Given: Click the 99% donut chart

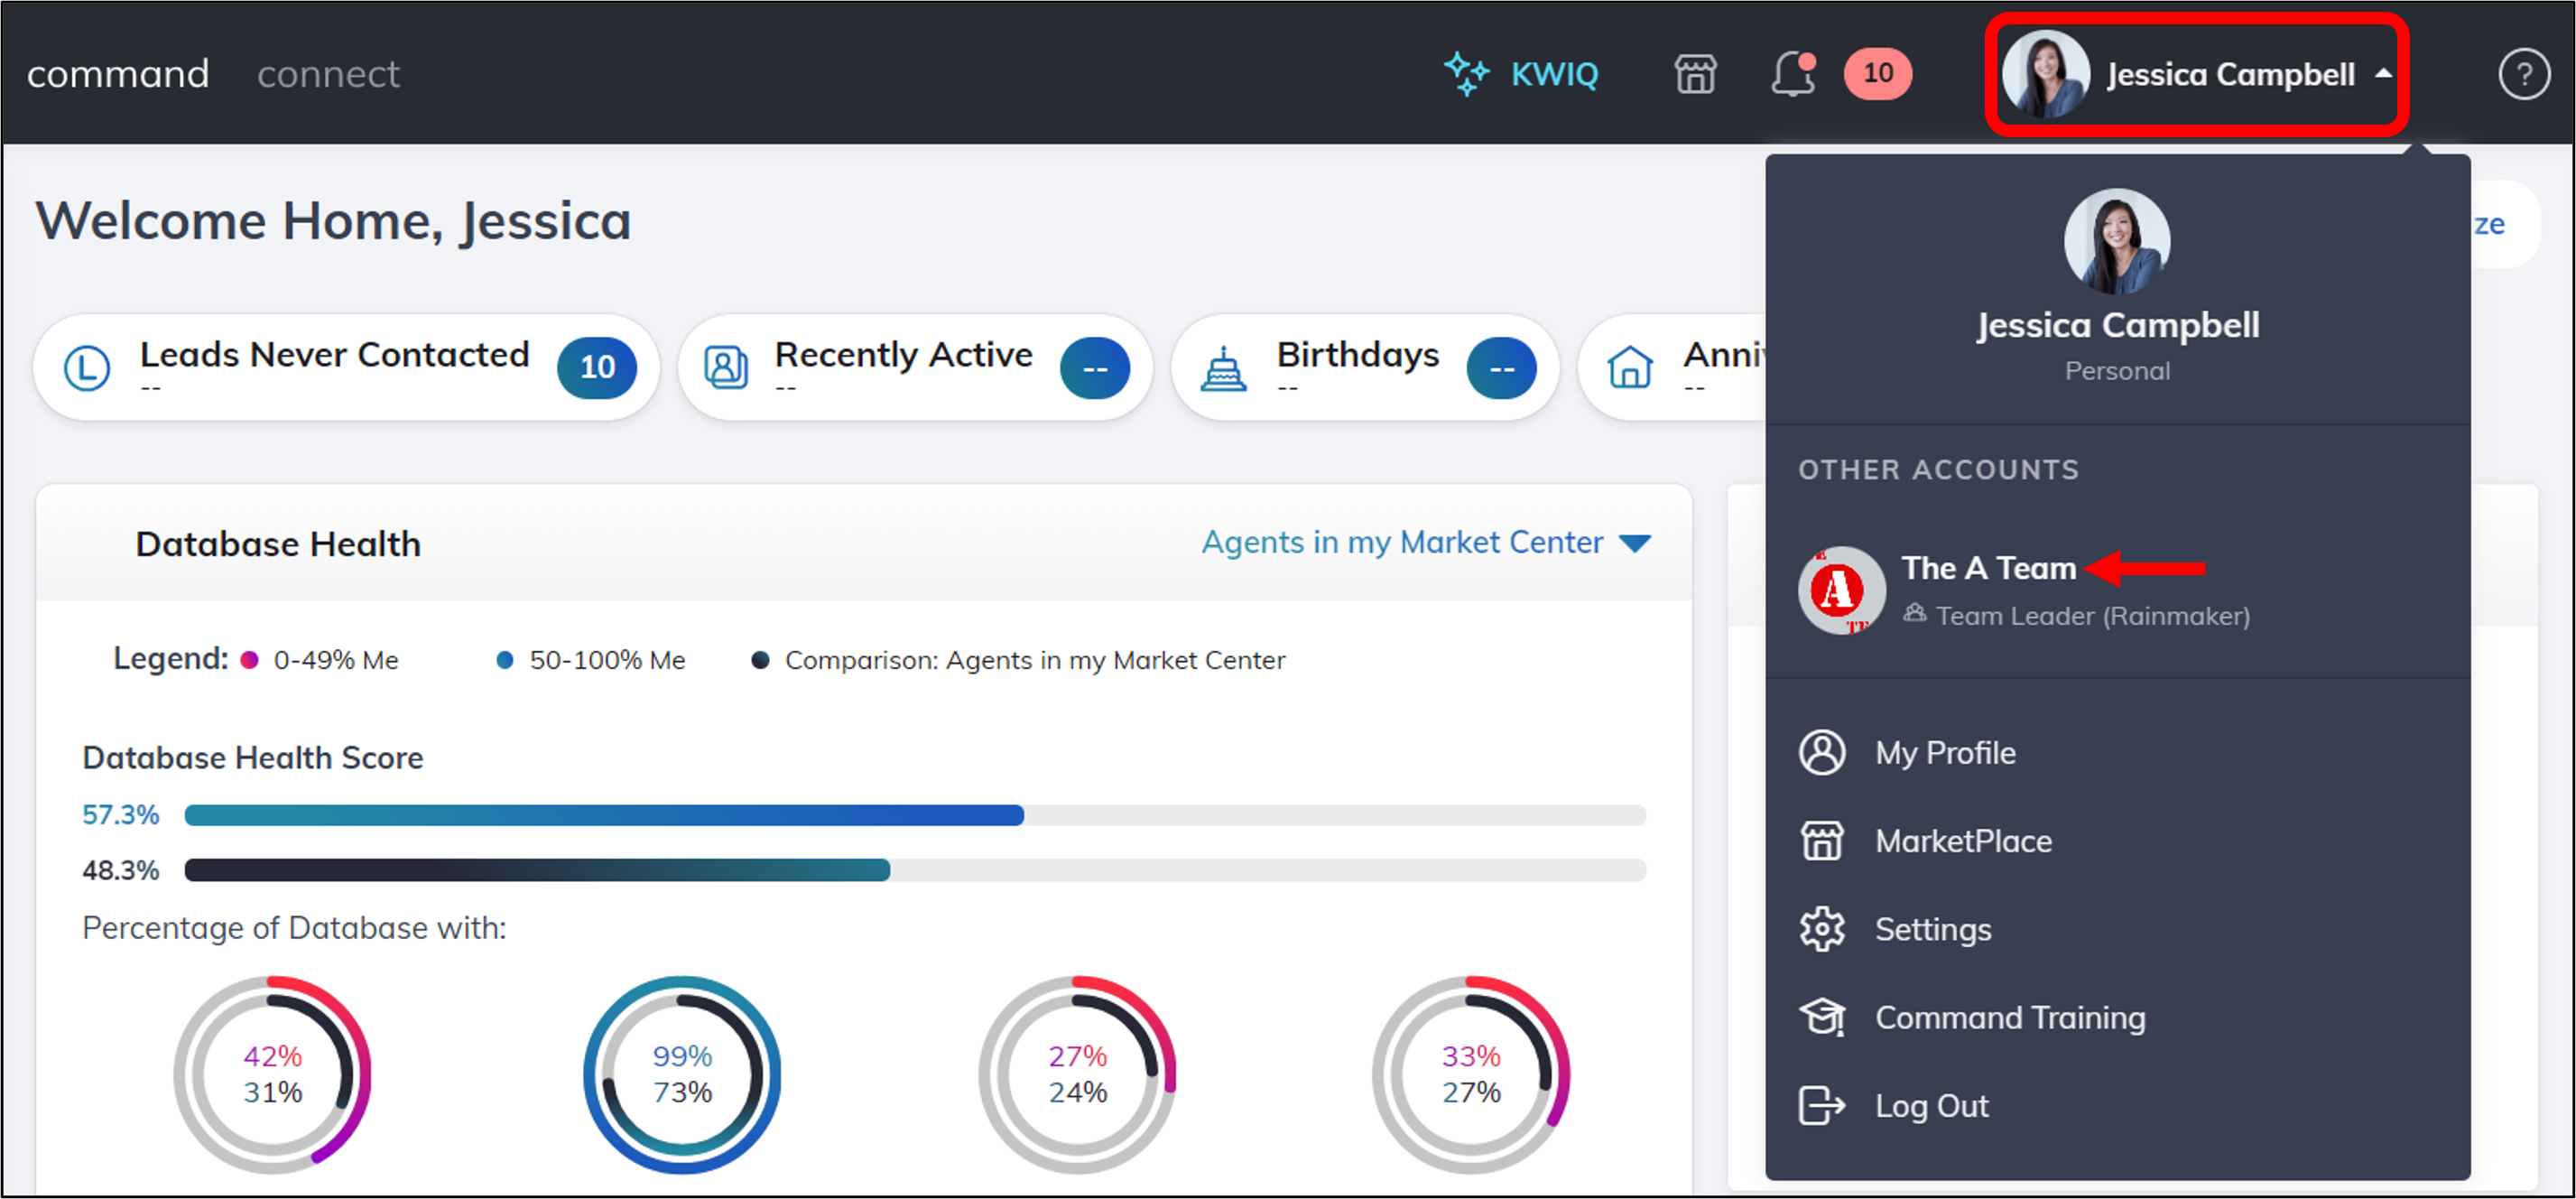Looking at the screenshot, I should pos(682,1074).
